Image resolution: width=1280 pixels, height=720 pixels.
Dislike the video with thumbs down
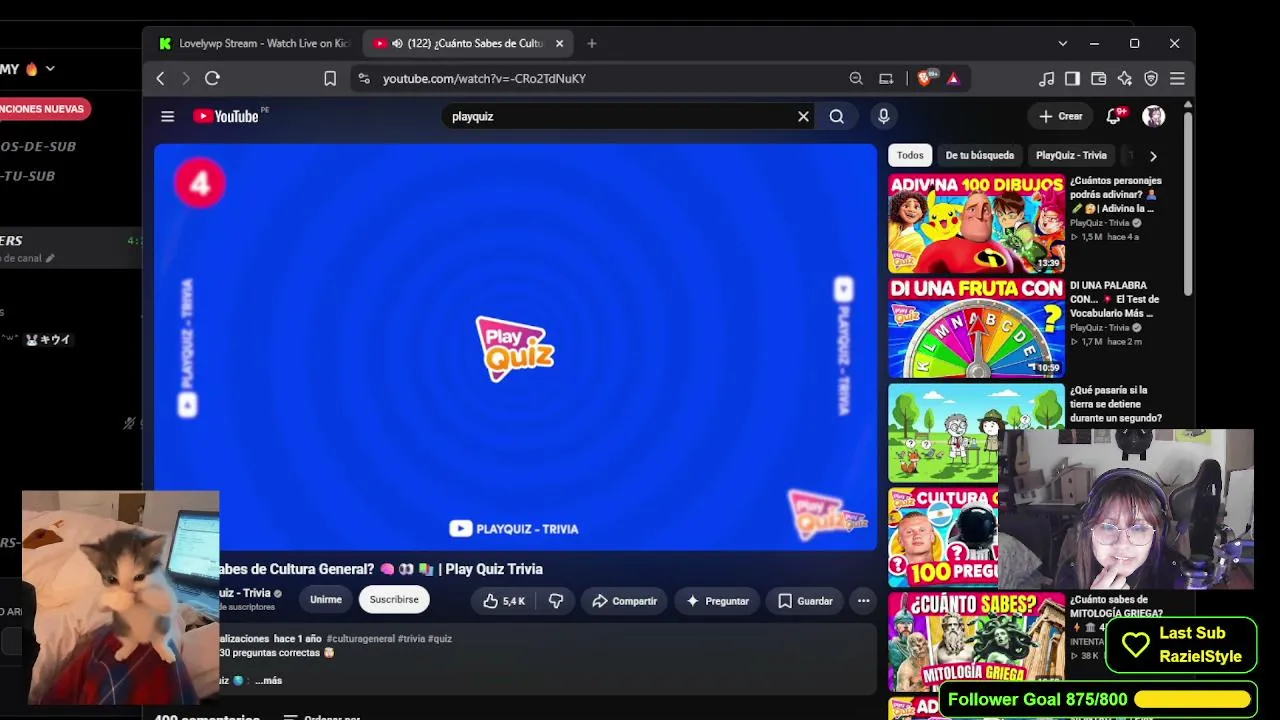pyautogui.click(x=556, y=601)
